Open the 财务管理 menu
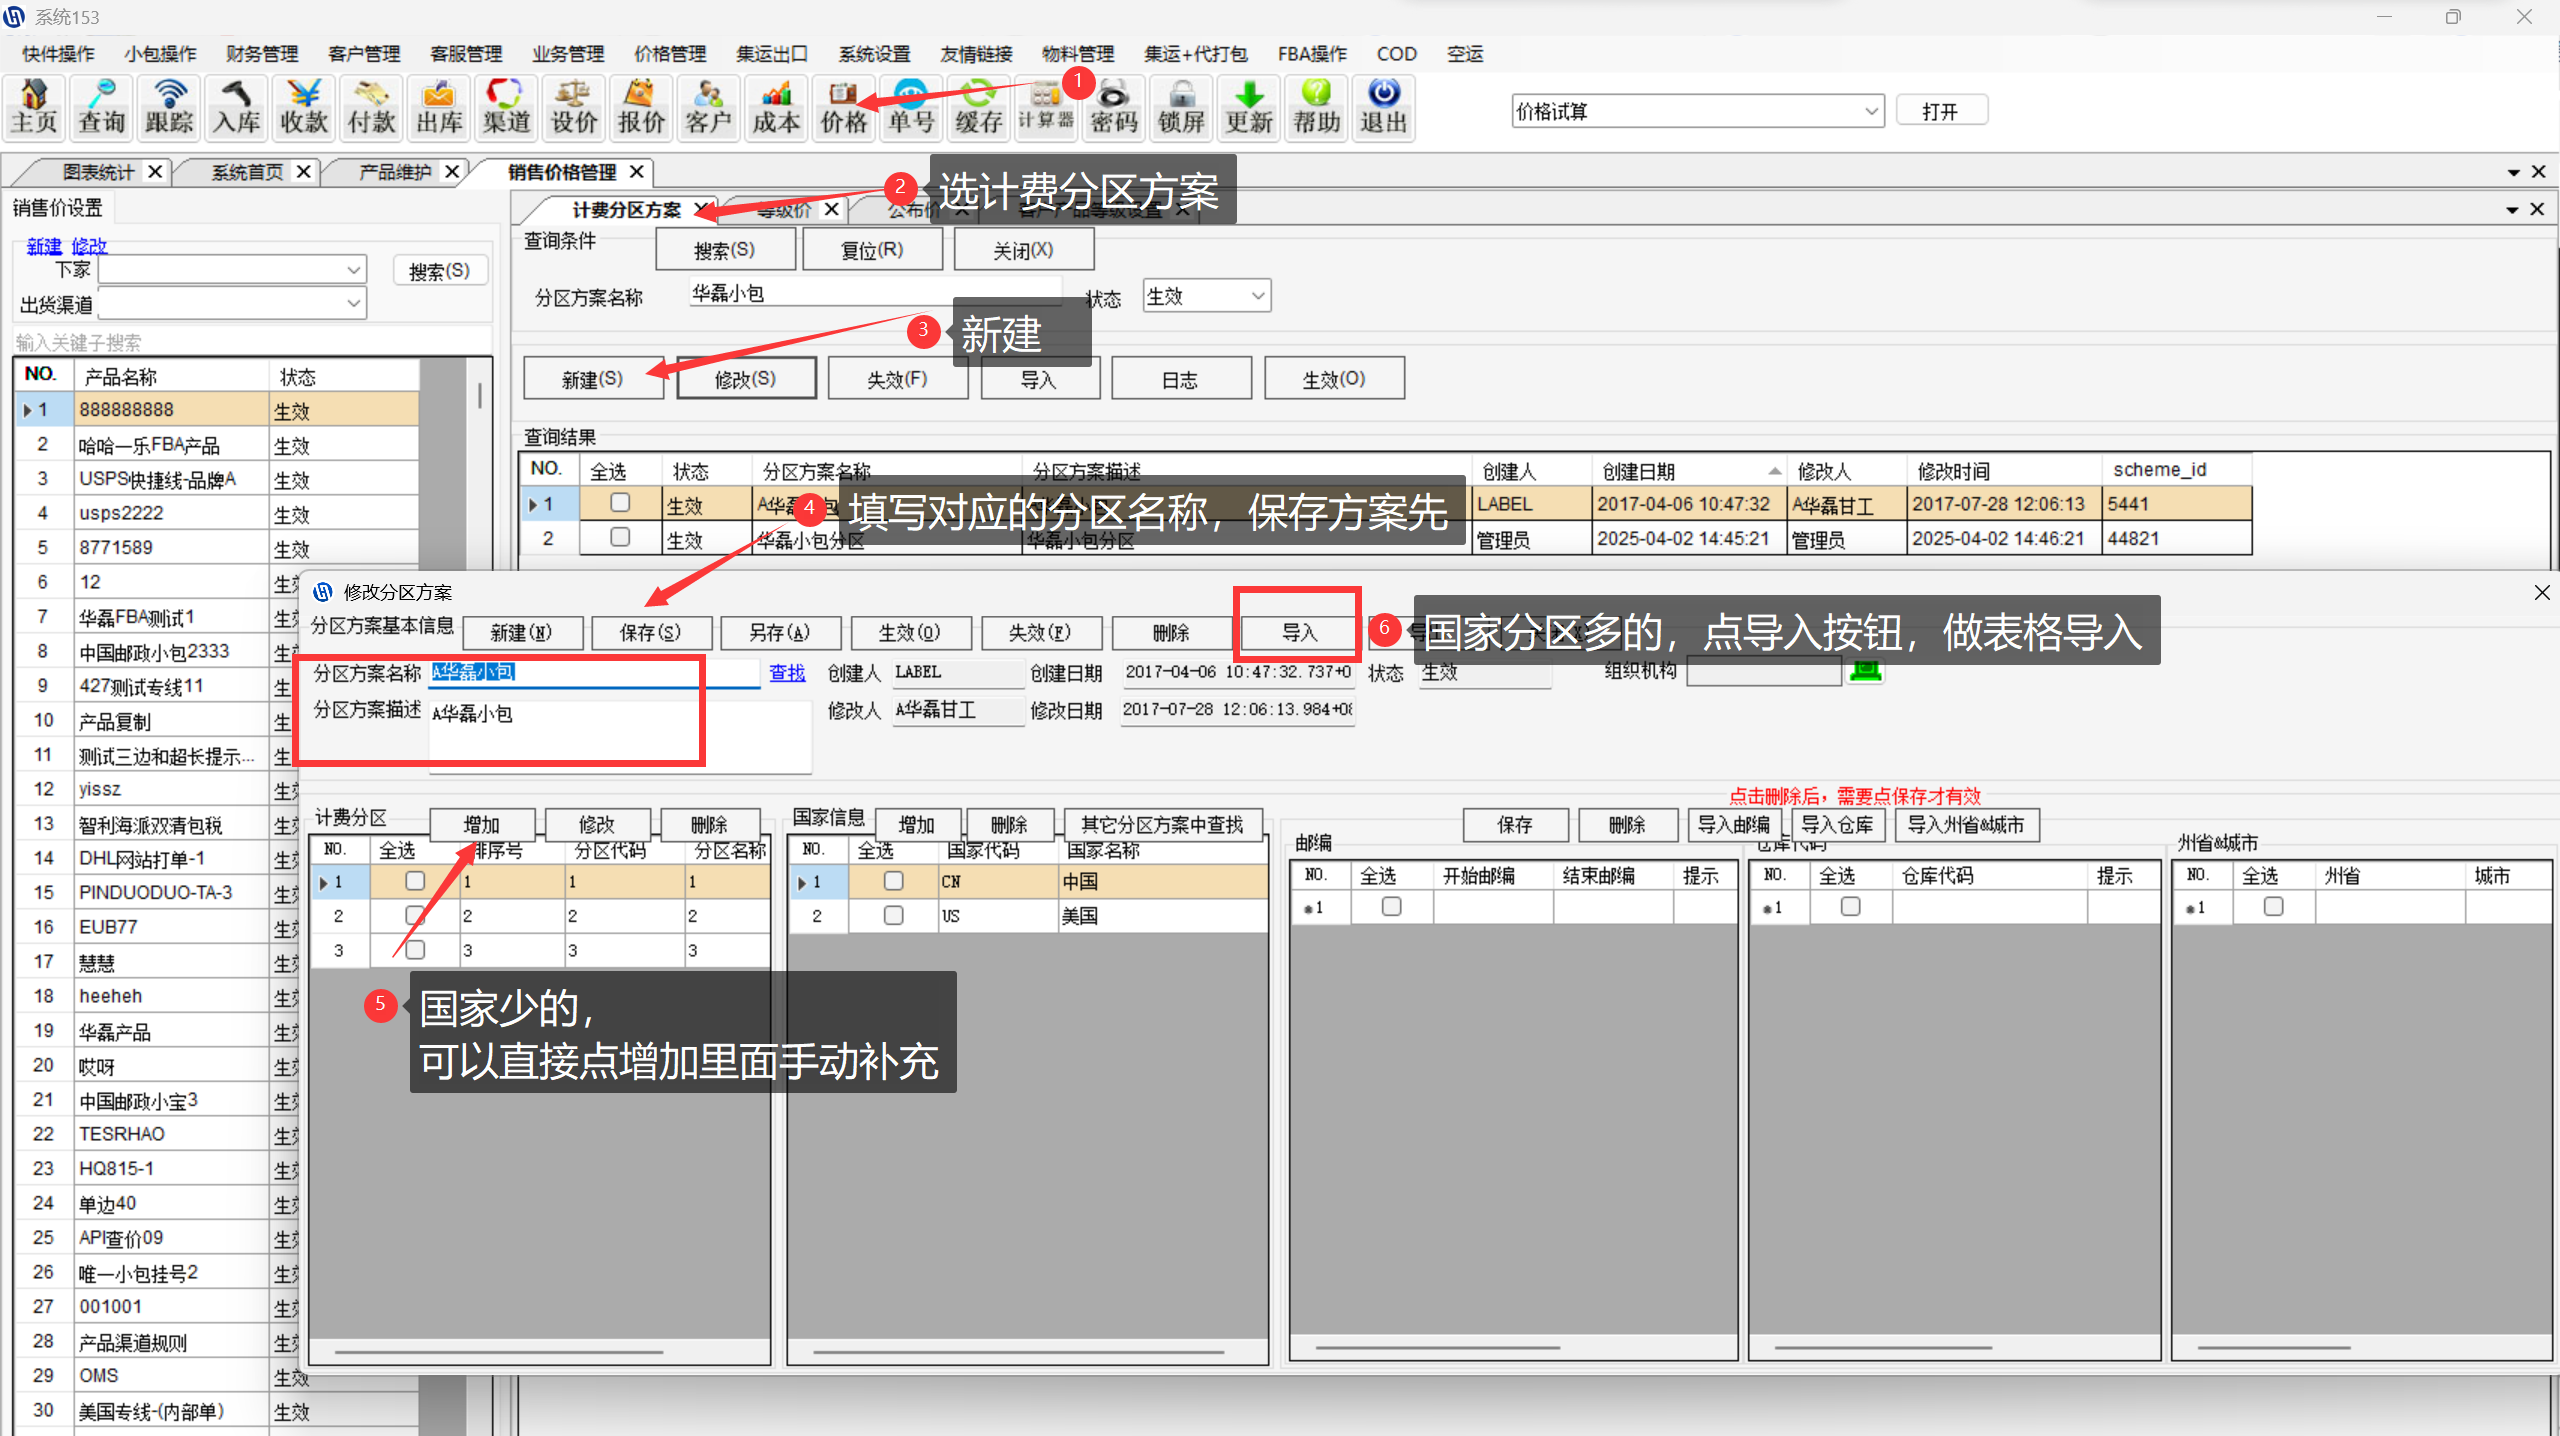The width and height of the screenshot is (2560, 1436). pyautogui.click(x=262, y=54)
